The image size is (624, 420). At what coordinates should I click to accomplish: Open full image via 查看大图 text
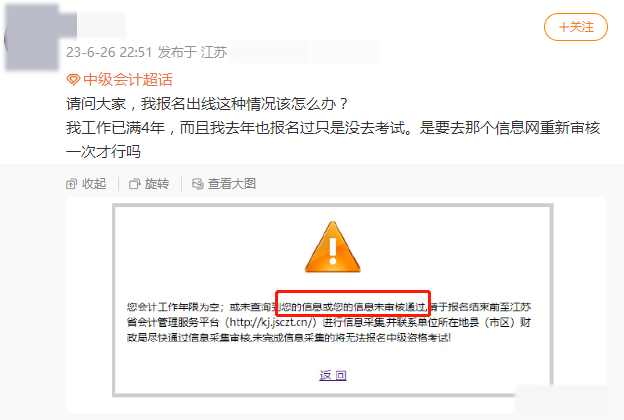coord(232,184)
